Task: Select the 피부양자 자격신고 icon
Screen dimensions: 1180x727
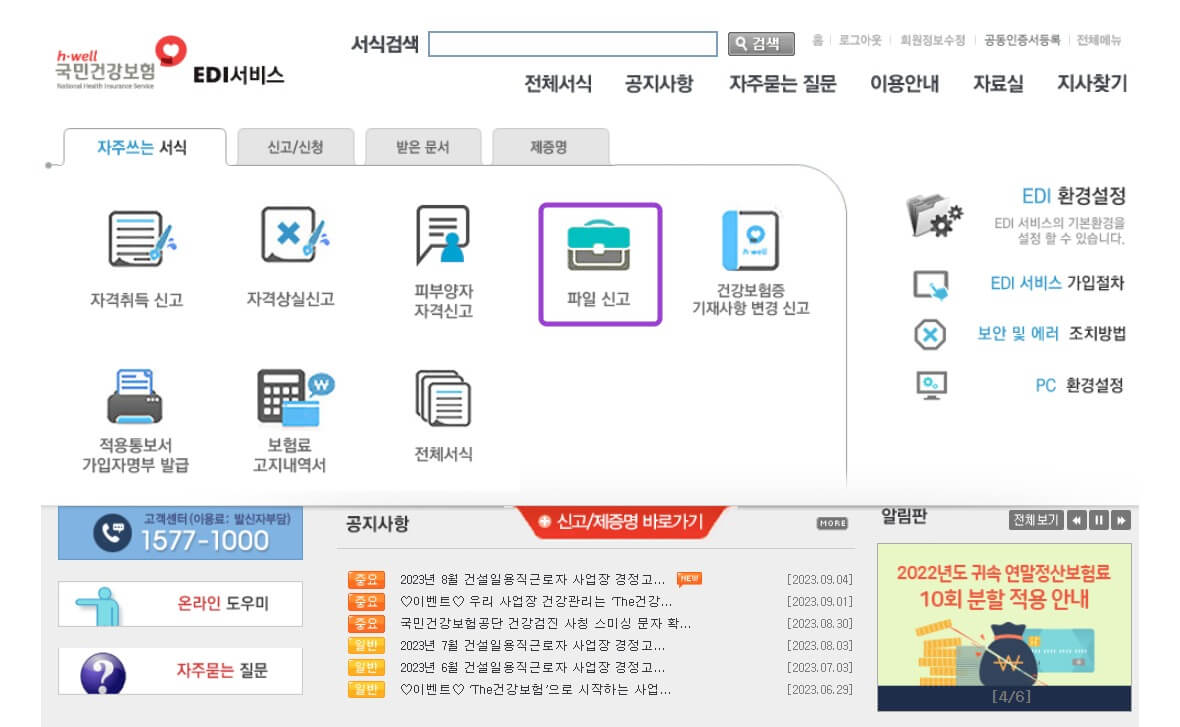Action: pyautogui.click(x=442, y=237)
